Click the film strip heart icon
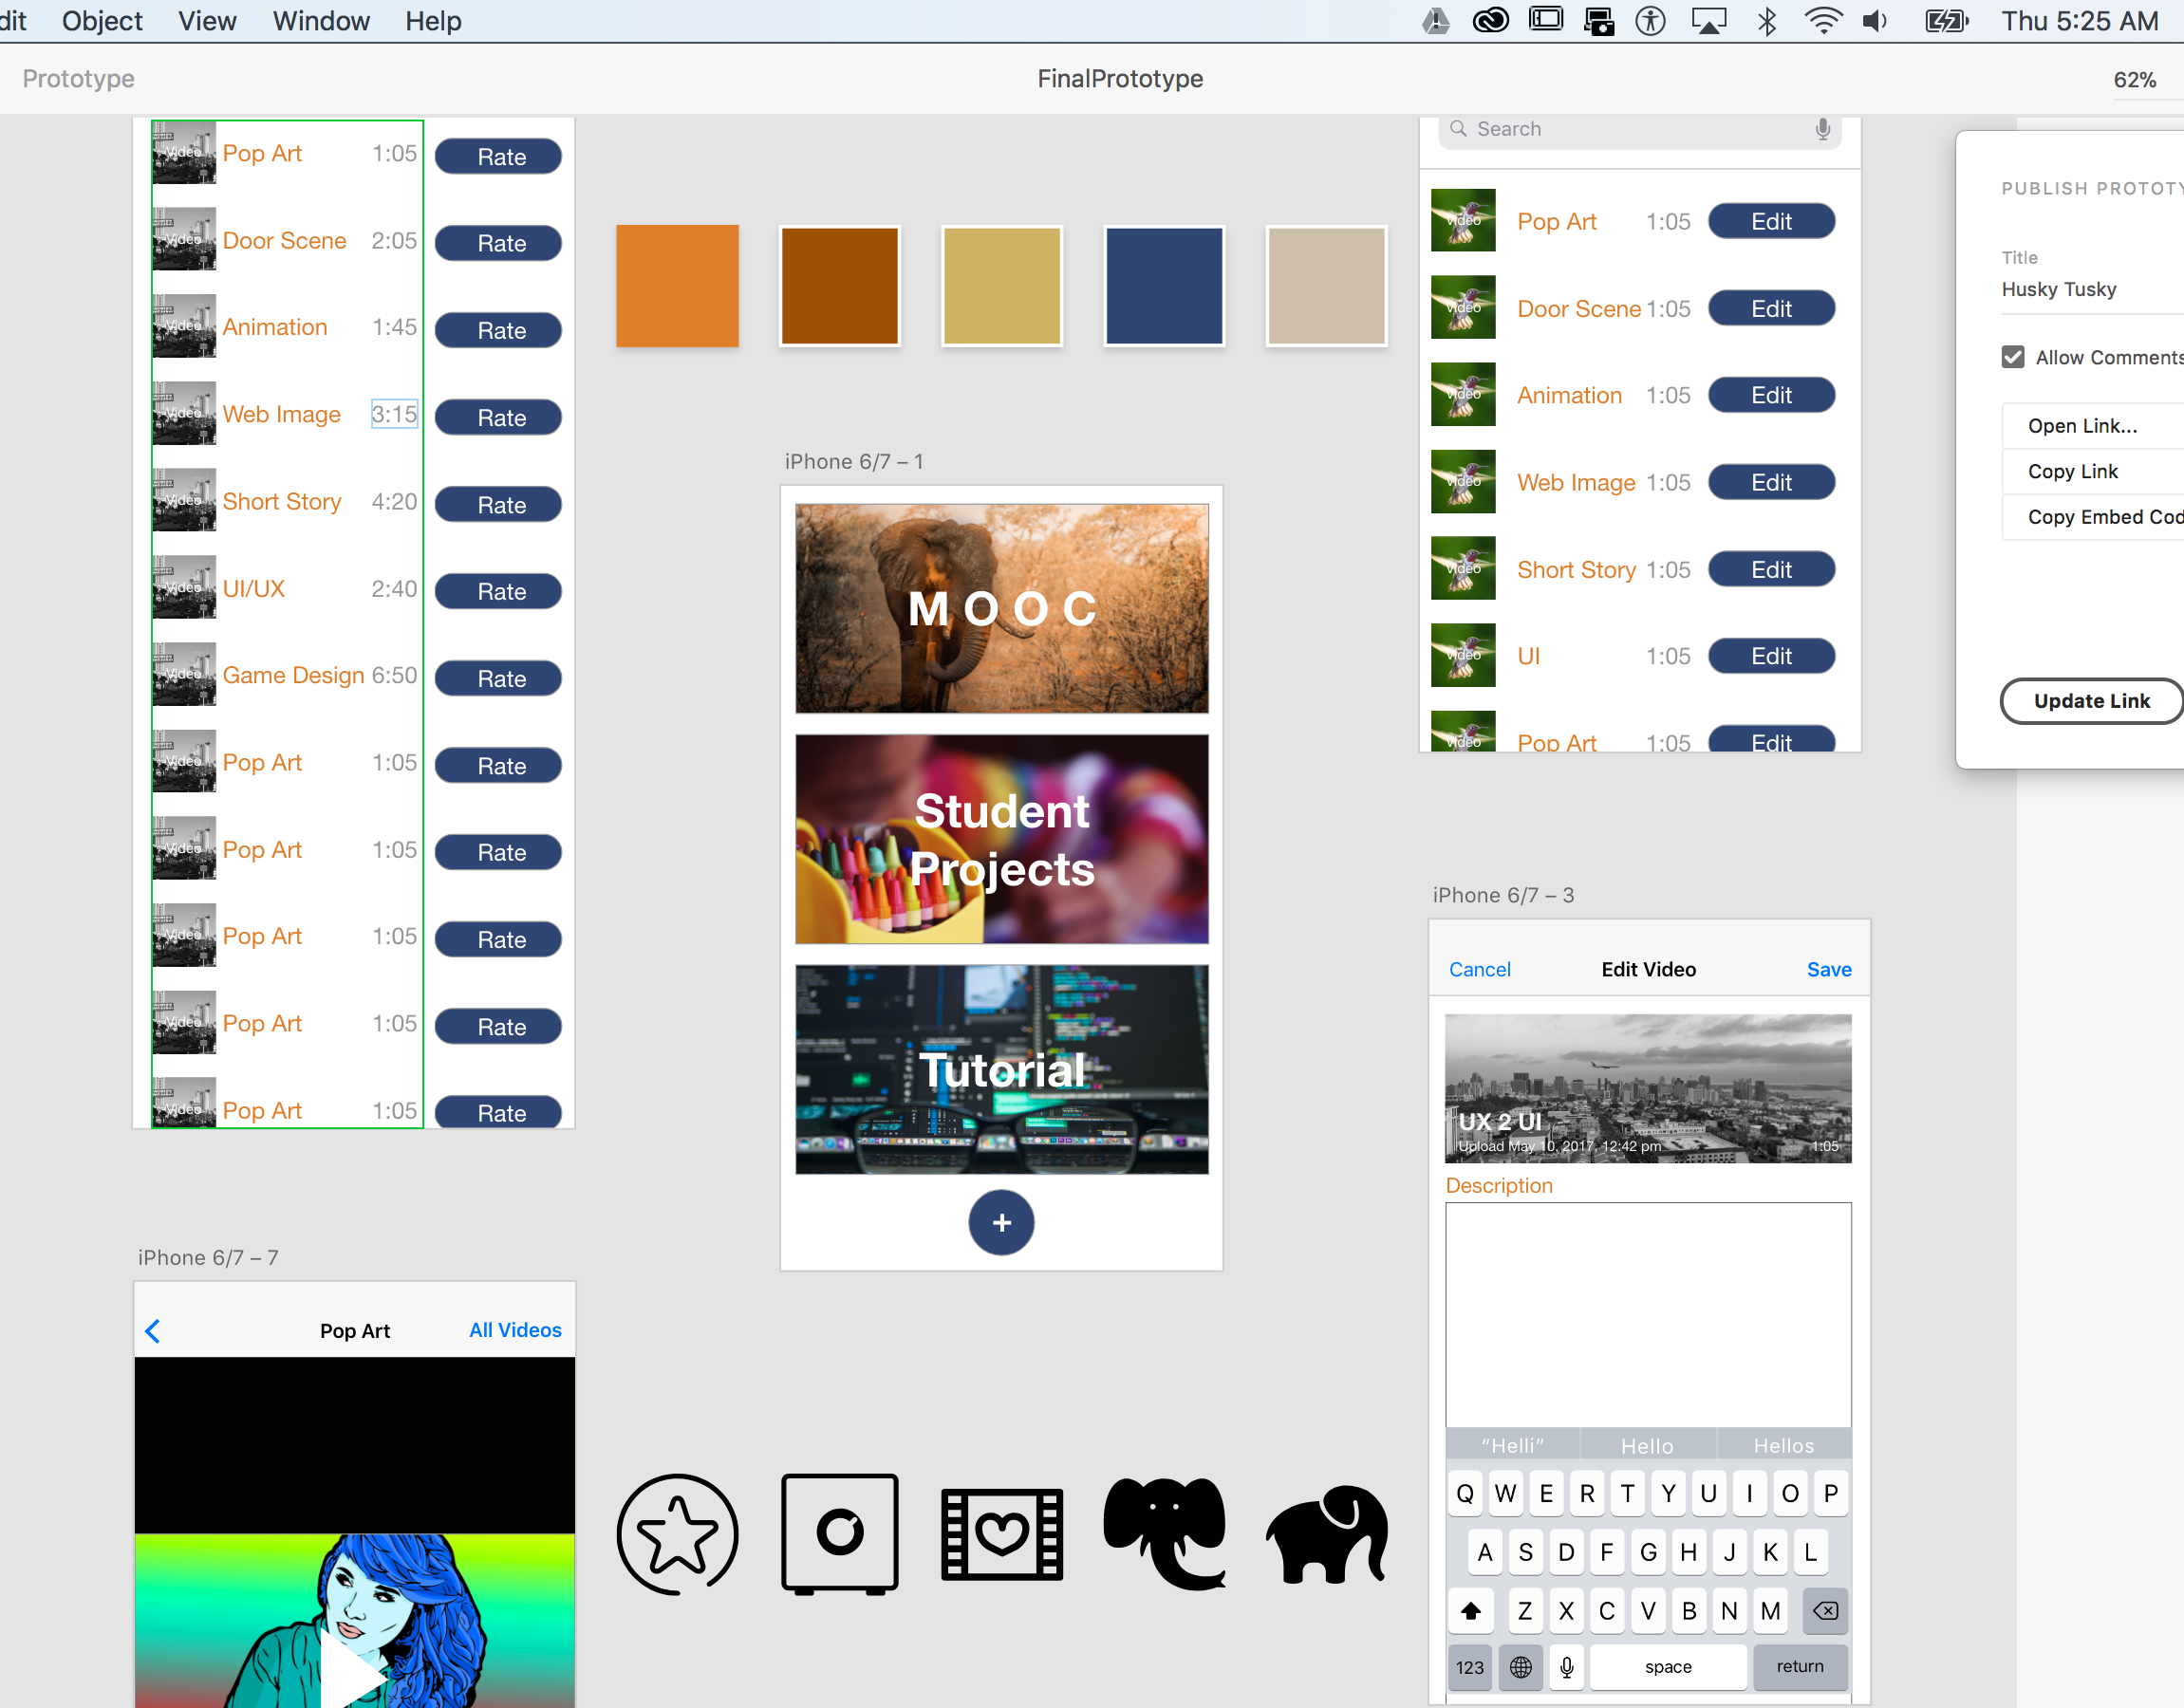The height and width of the screenshot is (1708, 2184). point(1001,1533)
